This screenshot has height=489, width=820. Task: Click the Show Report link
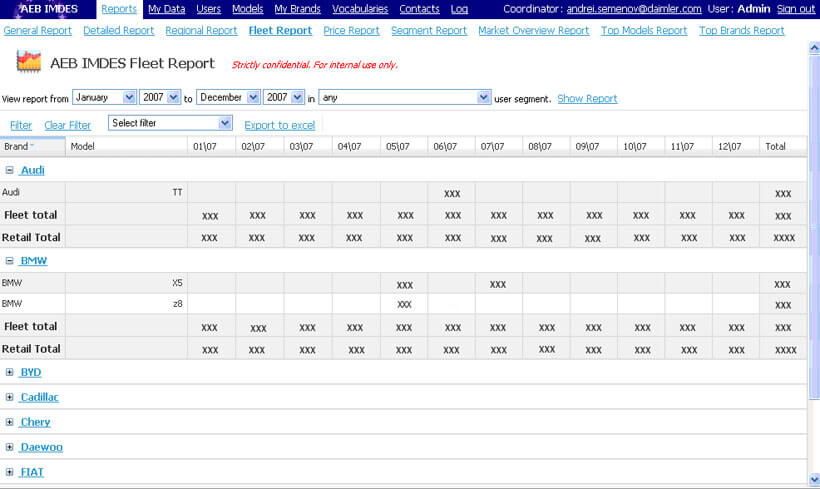click(587, 99)
